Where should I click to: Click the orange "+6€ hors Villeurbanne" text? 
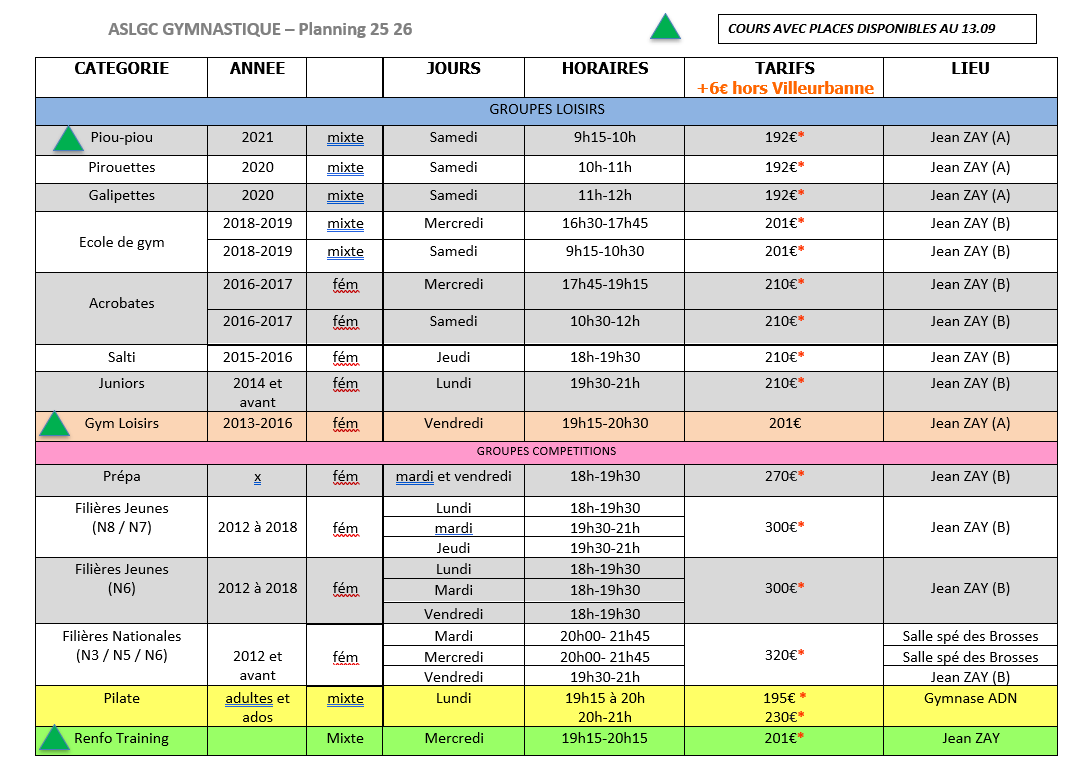(x=785, y=88)
